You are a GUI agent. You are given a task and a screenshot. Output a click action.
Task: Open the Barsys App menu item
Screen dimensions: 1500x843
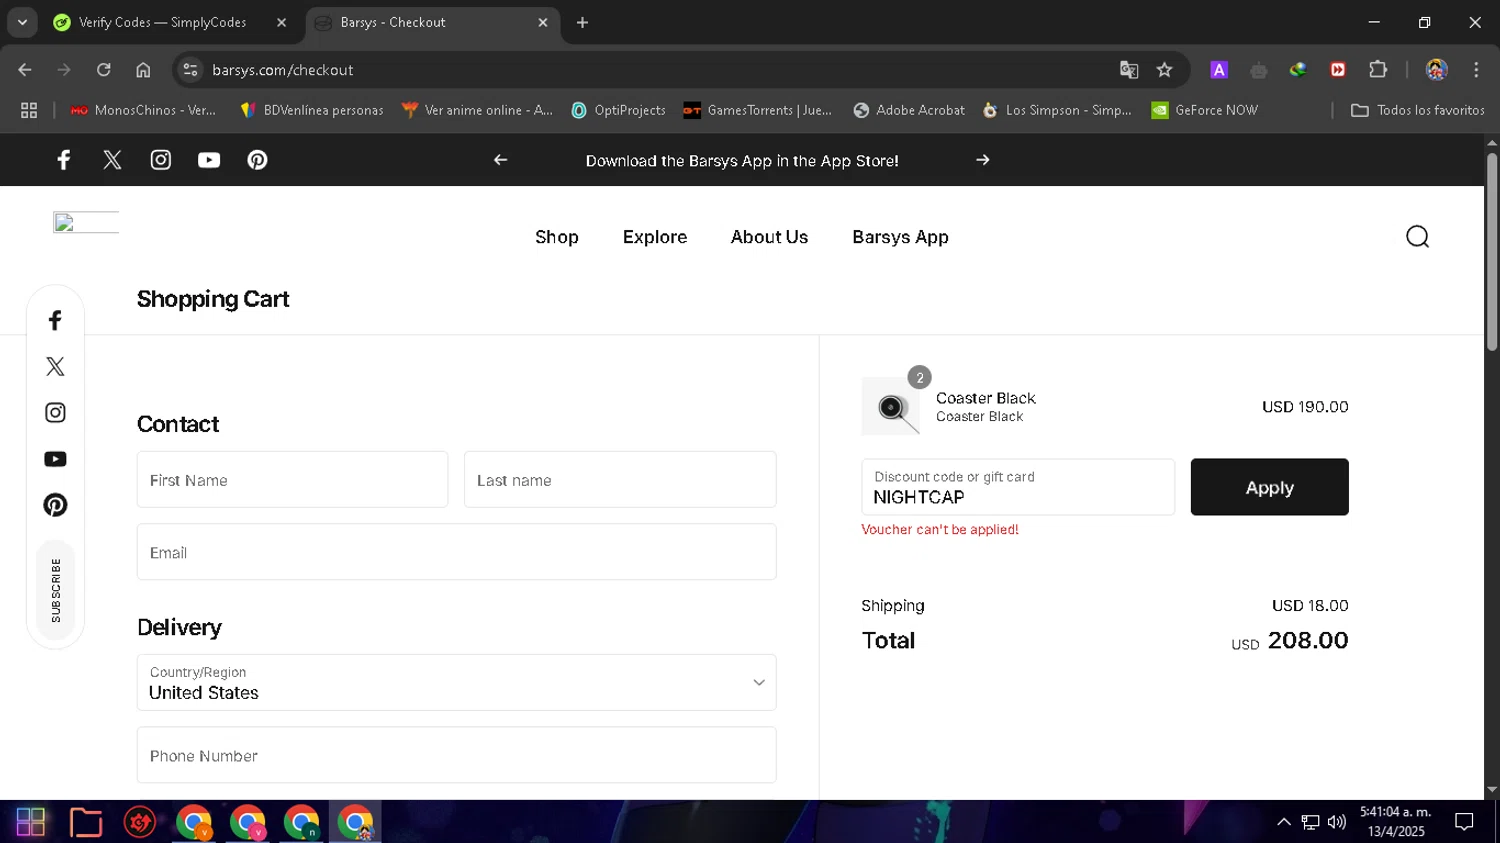900,237
